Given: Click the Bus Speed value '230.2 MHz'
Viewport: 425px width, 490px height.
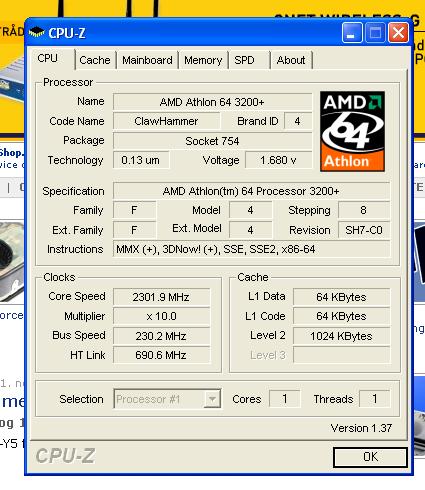Looking at the screenshot, I should [161, 336].
